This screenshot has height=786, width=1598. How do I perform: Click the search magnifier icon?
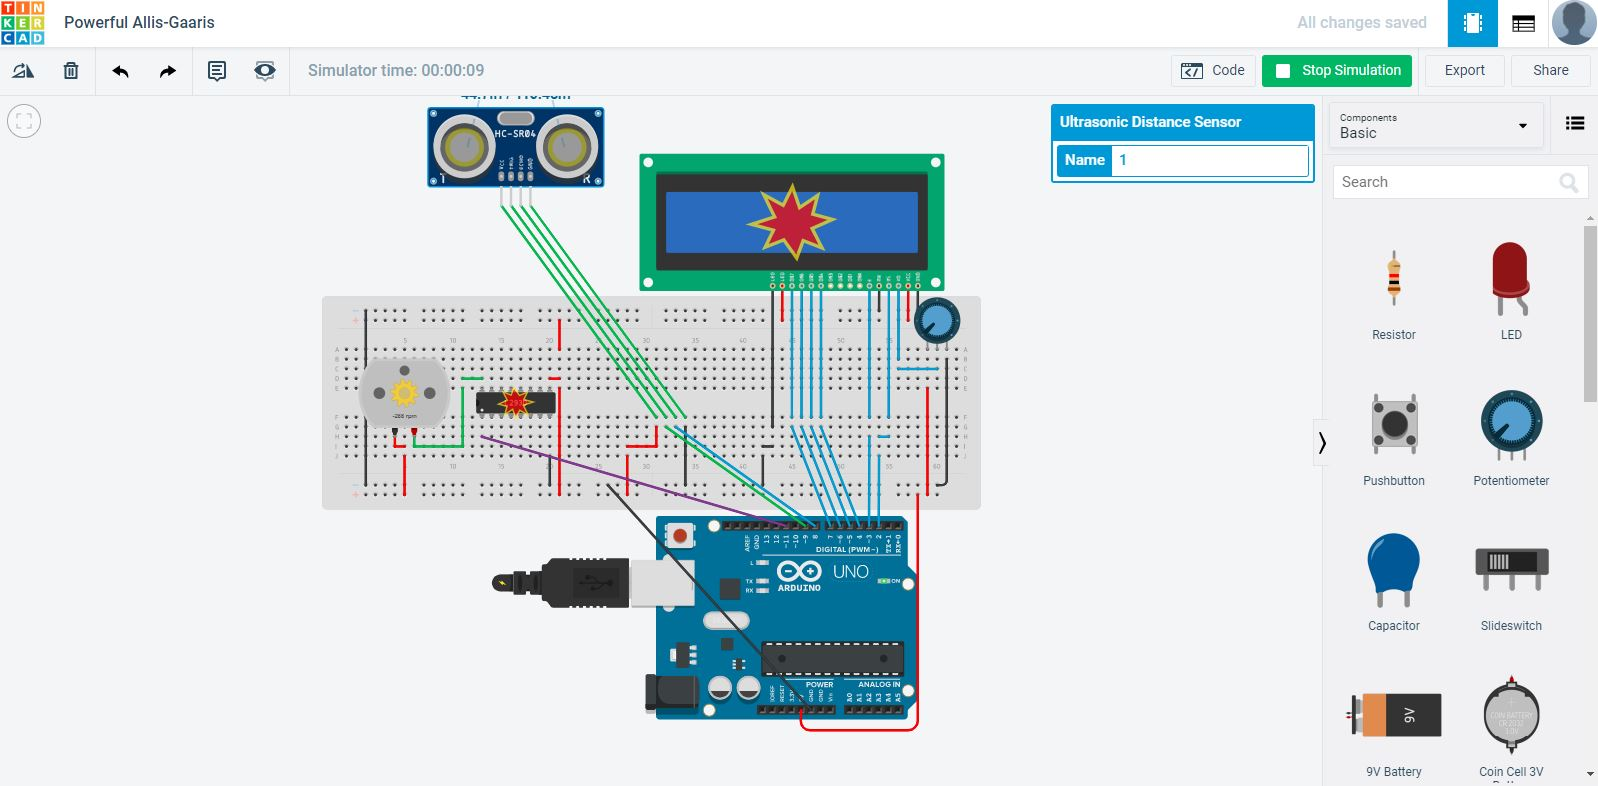click(x=1569, y=182)
